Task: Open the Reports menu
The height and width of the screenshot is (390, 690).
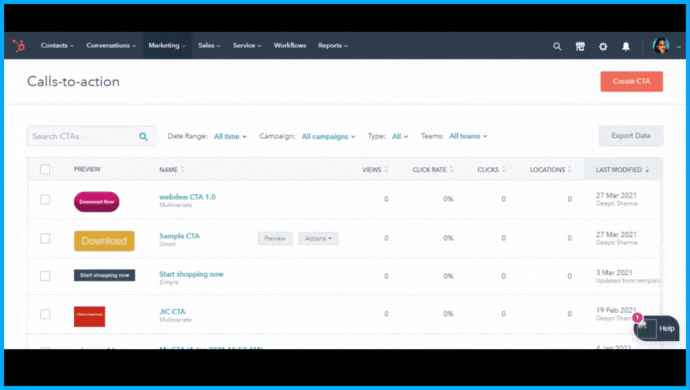Action: [333, 45]
